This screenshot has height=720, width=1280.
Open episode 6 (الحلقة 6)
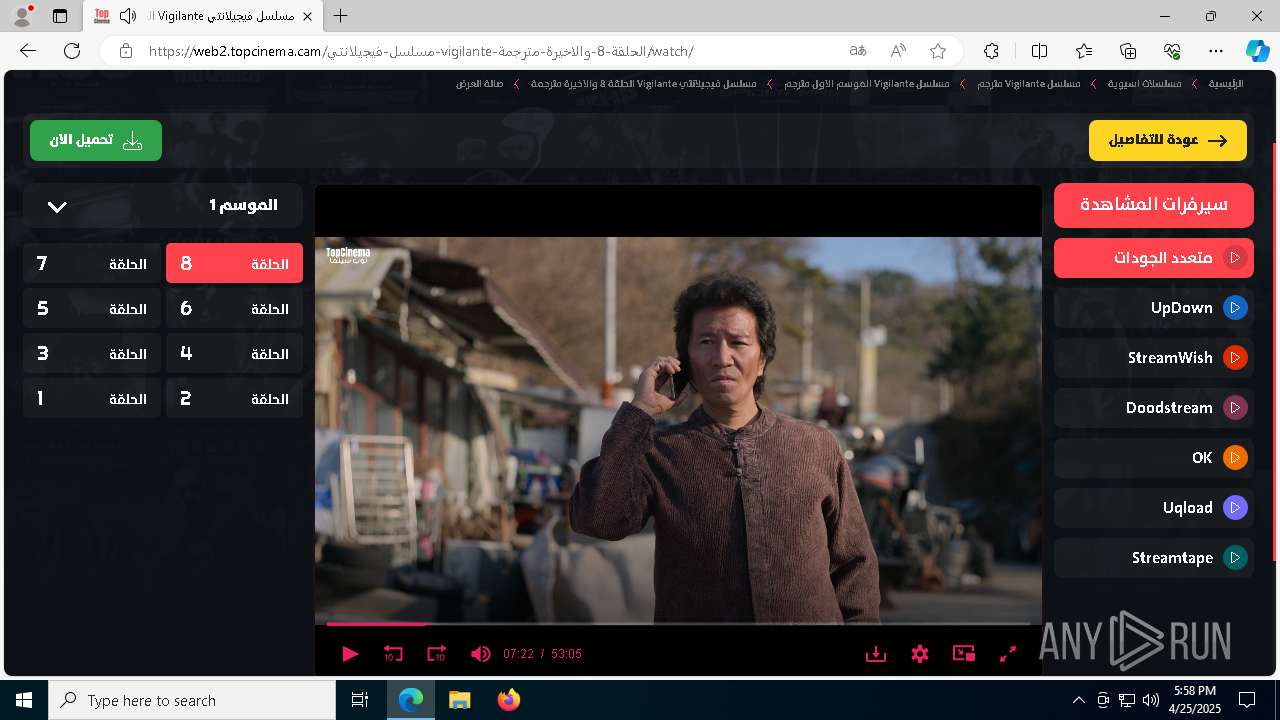pos(234,309)
